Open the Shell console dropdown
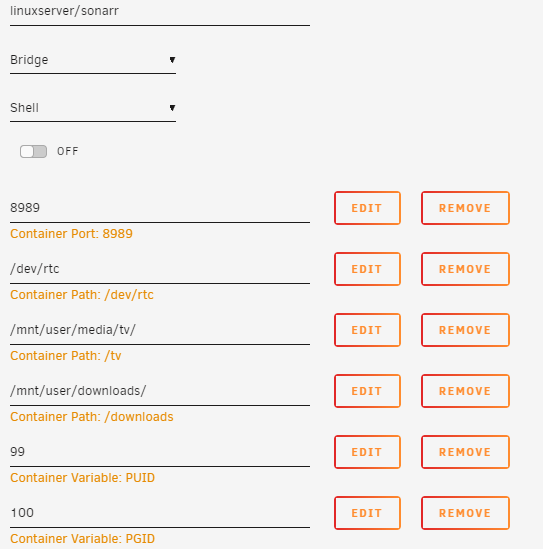 (x=93, y=108)
